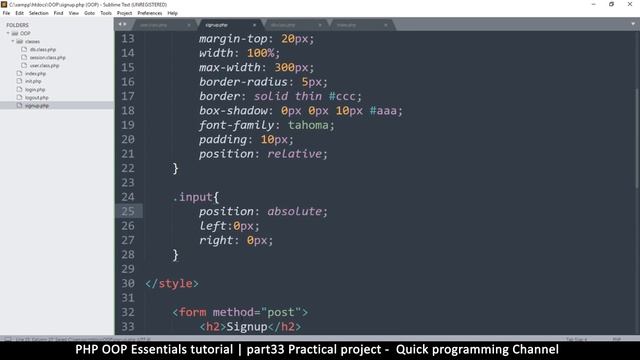Click the file icon beside logout.php
The width and height of the screenshot is (640, 360).
[19, 98]
